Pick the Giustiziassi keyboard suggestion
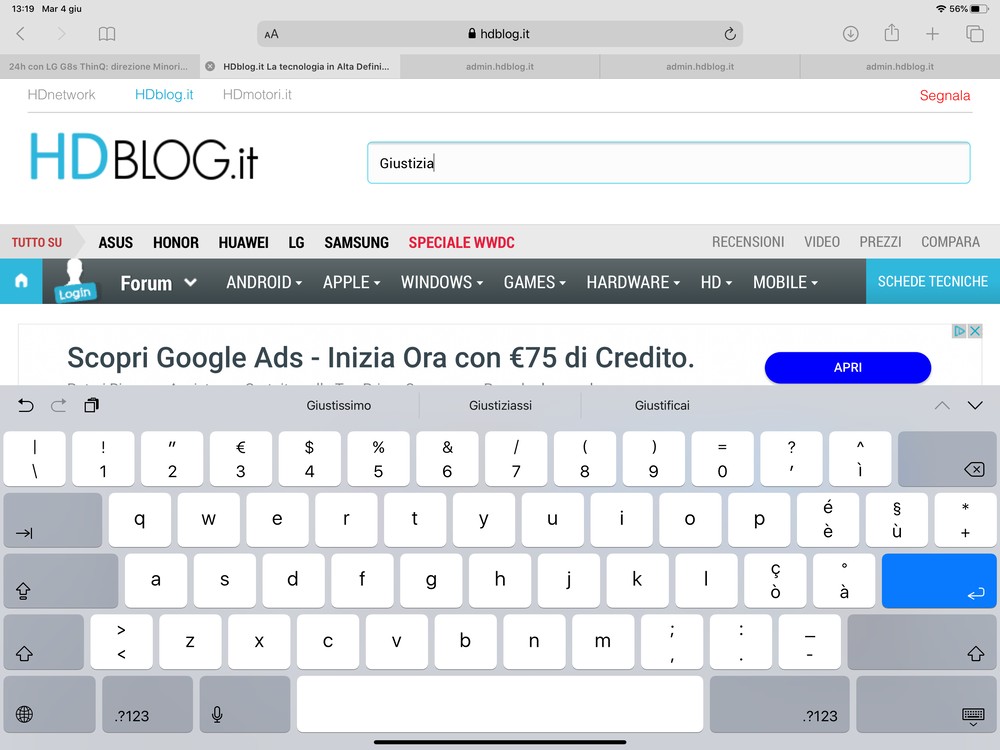This screenshot has height=750, width=1000. pyautogui.click(x=501, y=405)
